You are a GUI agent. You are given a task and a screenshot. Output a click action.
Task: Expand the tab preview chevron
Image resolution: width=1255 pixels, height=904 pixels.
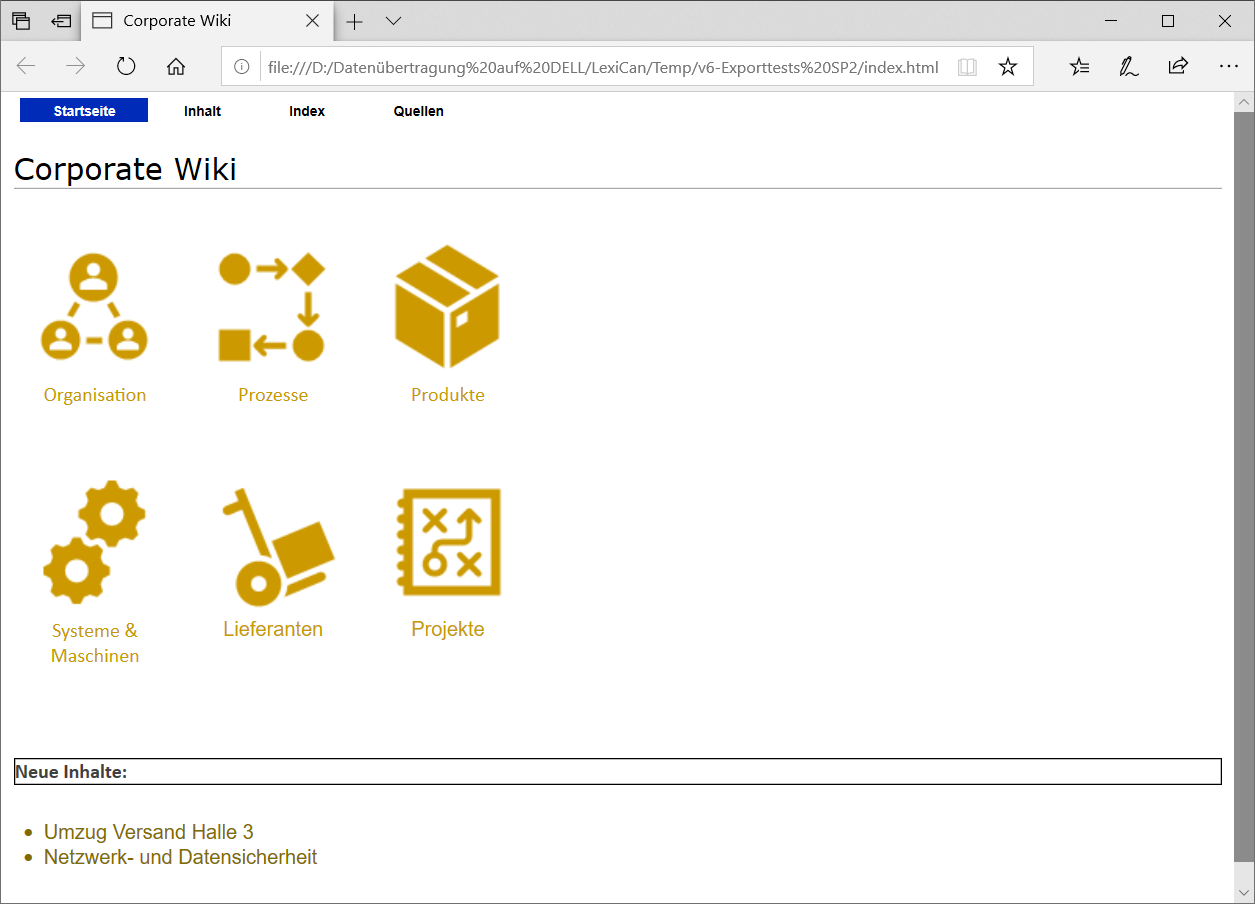click(x=394, y=21)
